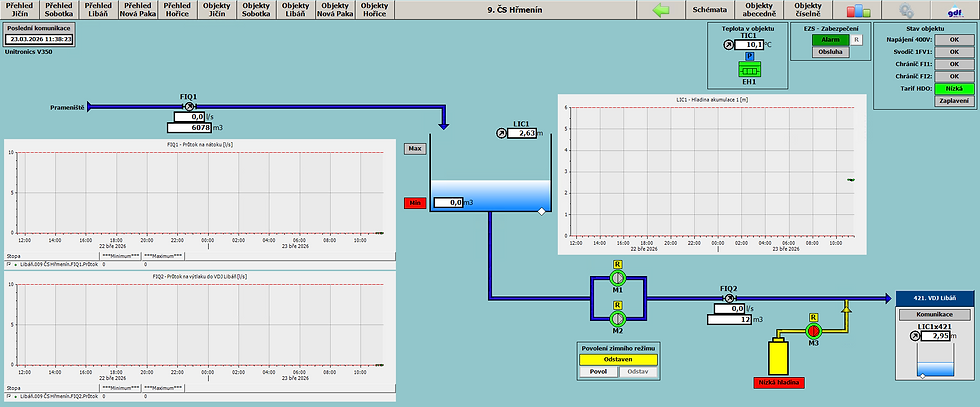Select the M1 pump symbol
The width and height of the screenshot is (980, 407).
pyautogui.click(x=617, y=278)
